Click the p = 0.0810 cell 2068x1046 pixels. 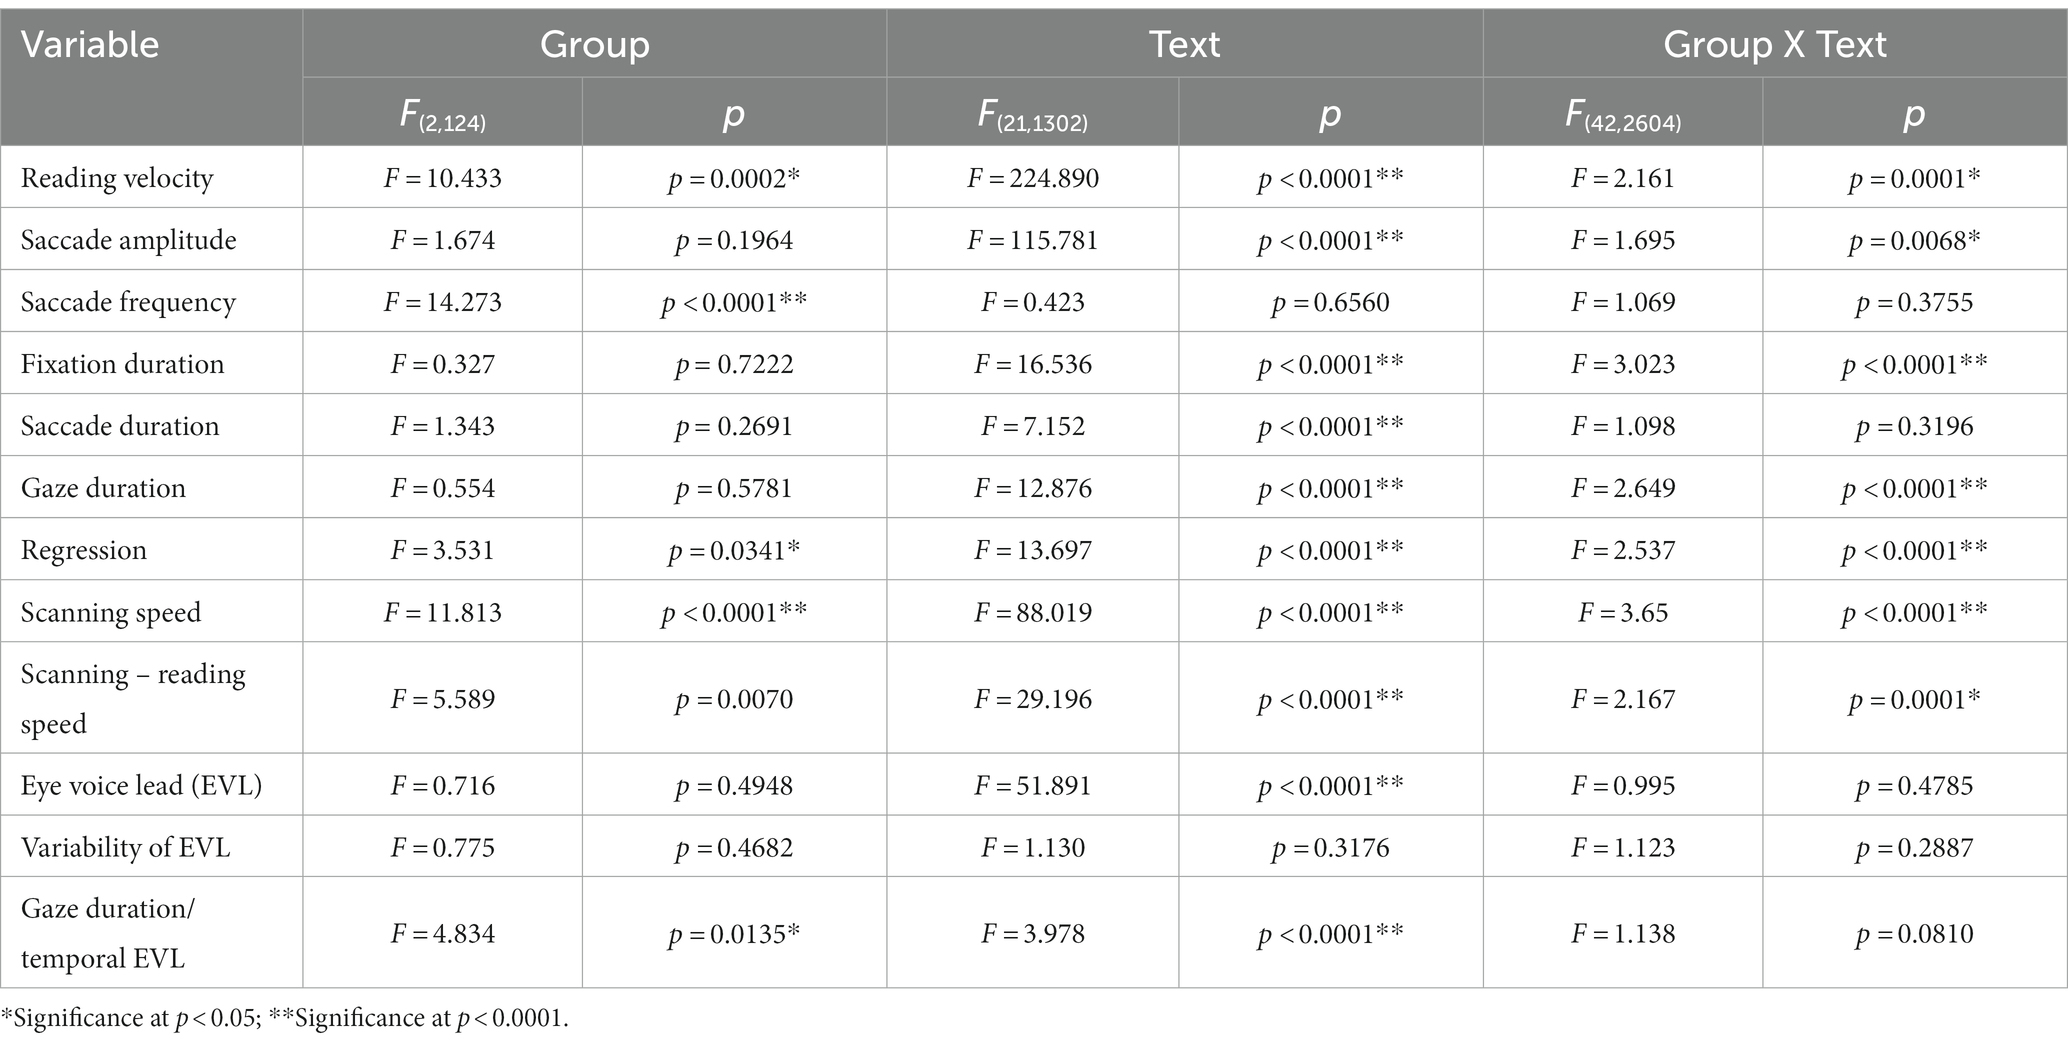tap(1915, 934)
